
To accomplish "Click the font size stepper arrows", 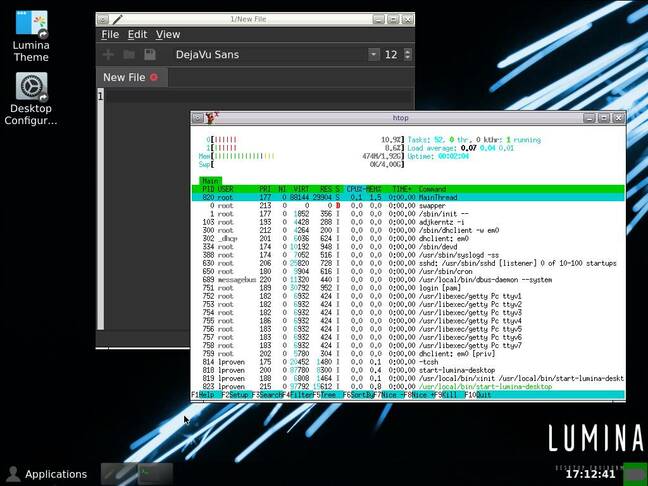I will (x=408, y=55).
